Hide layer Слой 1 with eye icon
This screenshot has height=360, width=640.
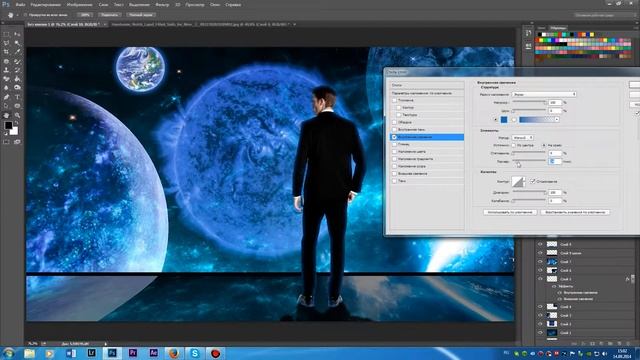click(x=540, y=333)
